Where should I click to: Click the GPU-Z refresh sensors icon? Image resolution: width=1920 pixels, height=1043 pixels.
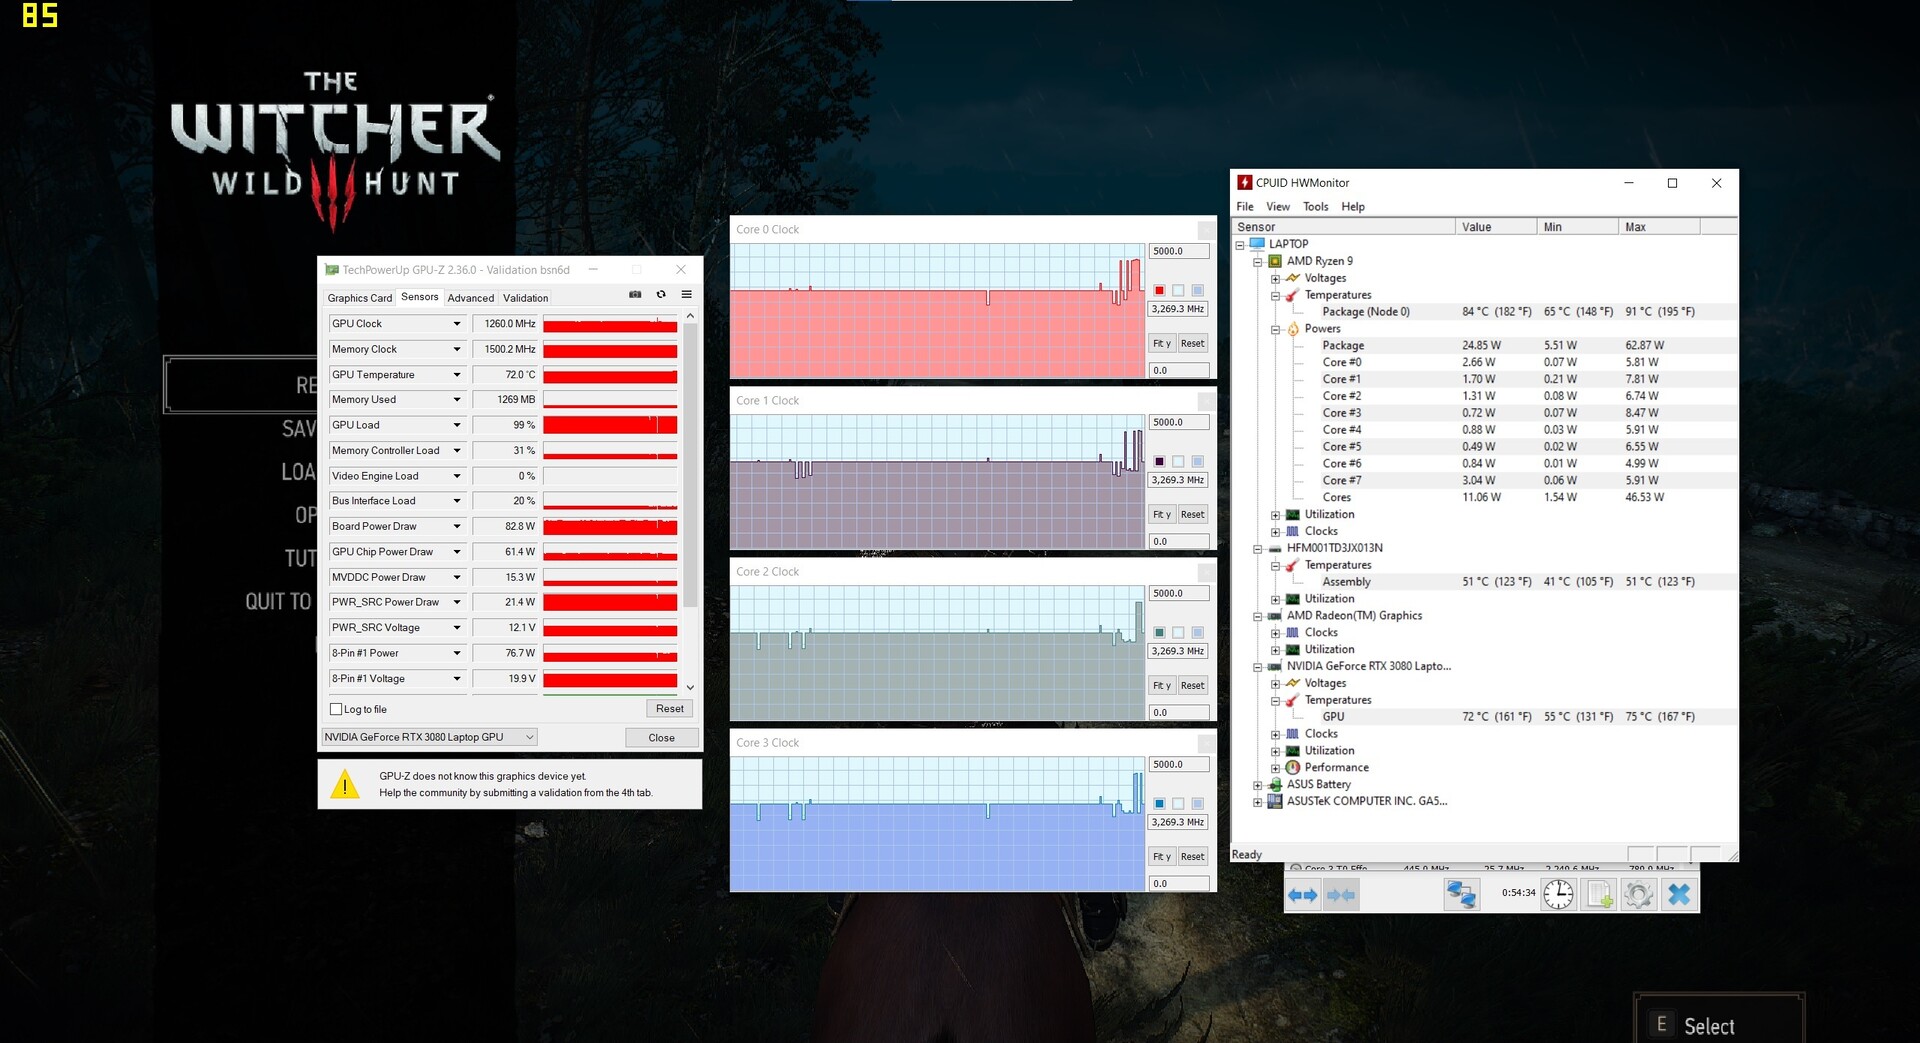(661, 295)
